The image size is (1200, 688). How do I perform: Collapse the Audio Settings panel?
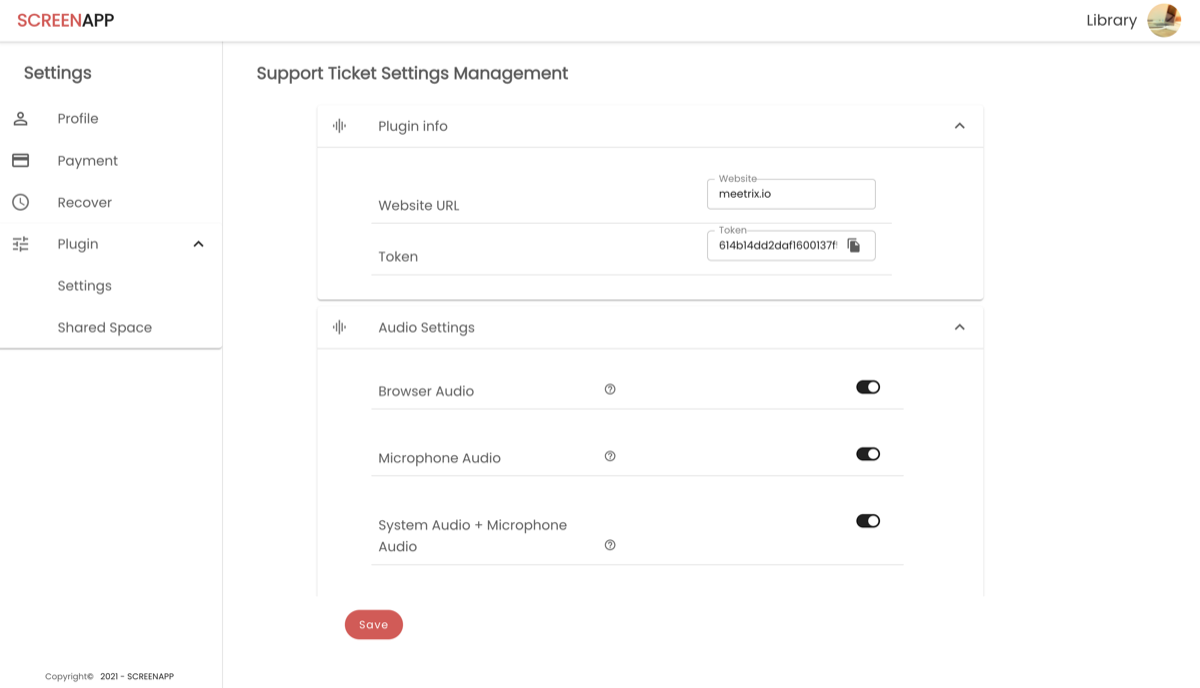coord(959,327)
